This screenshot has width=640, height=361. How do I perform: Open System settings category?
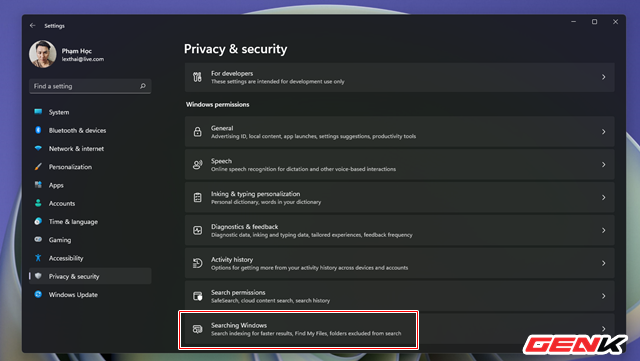(x=90, y=112)
